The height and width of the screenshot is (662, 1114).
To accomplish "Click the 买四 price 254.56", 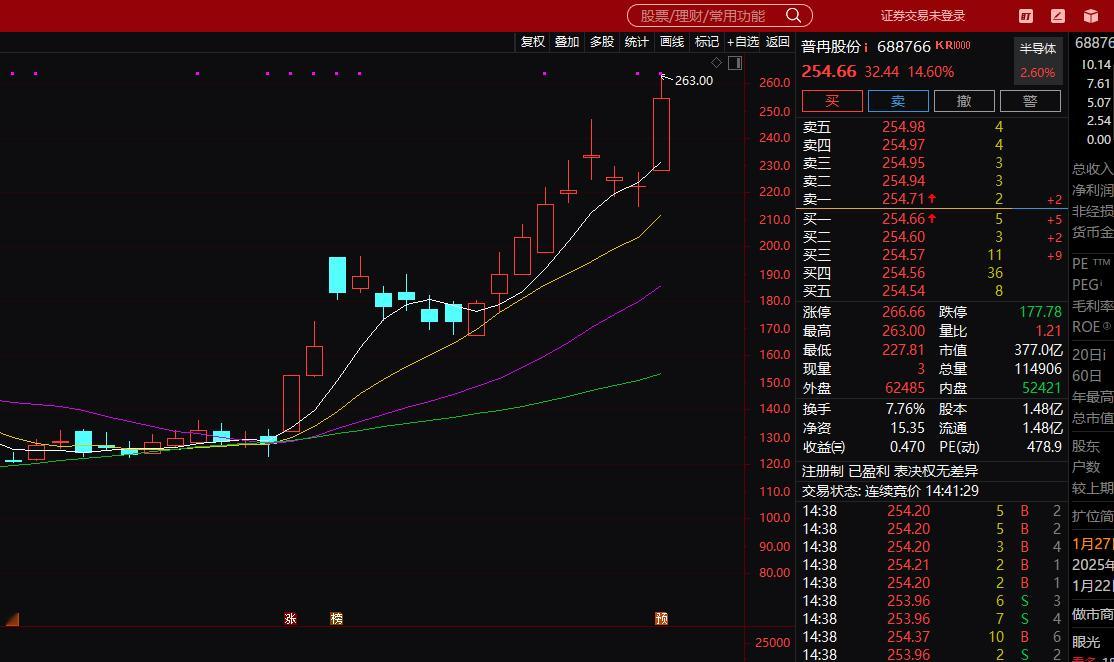I will coord(903,273).
